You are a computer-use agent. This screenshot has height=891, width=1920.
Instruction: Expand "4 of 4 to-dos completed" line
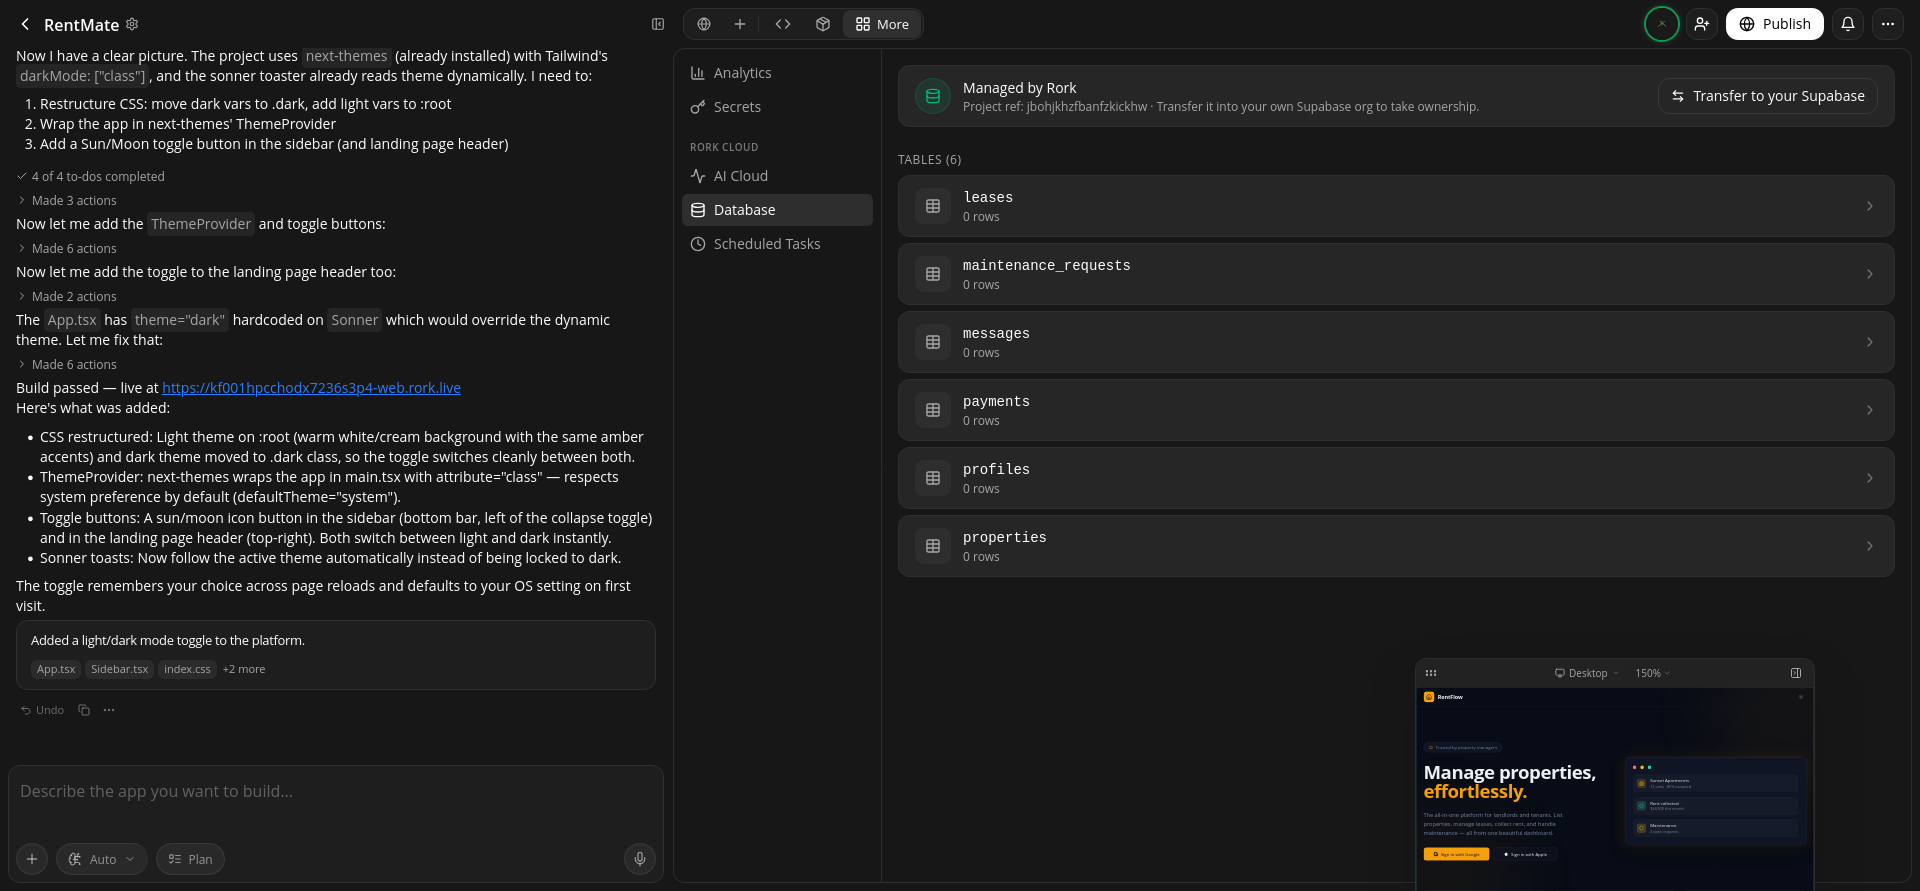(x=91, y=176)
